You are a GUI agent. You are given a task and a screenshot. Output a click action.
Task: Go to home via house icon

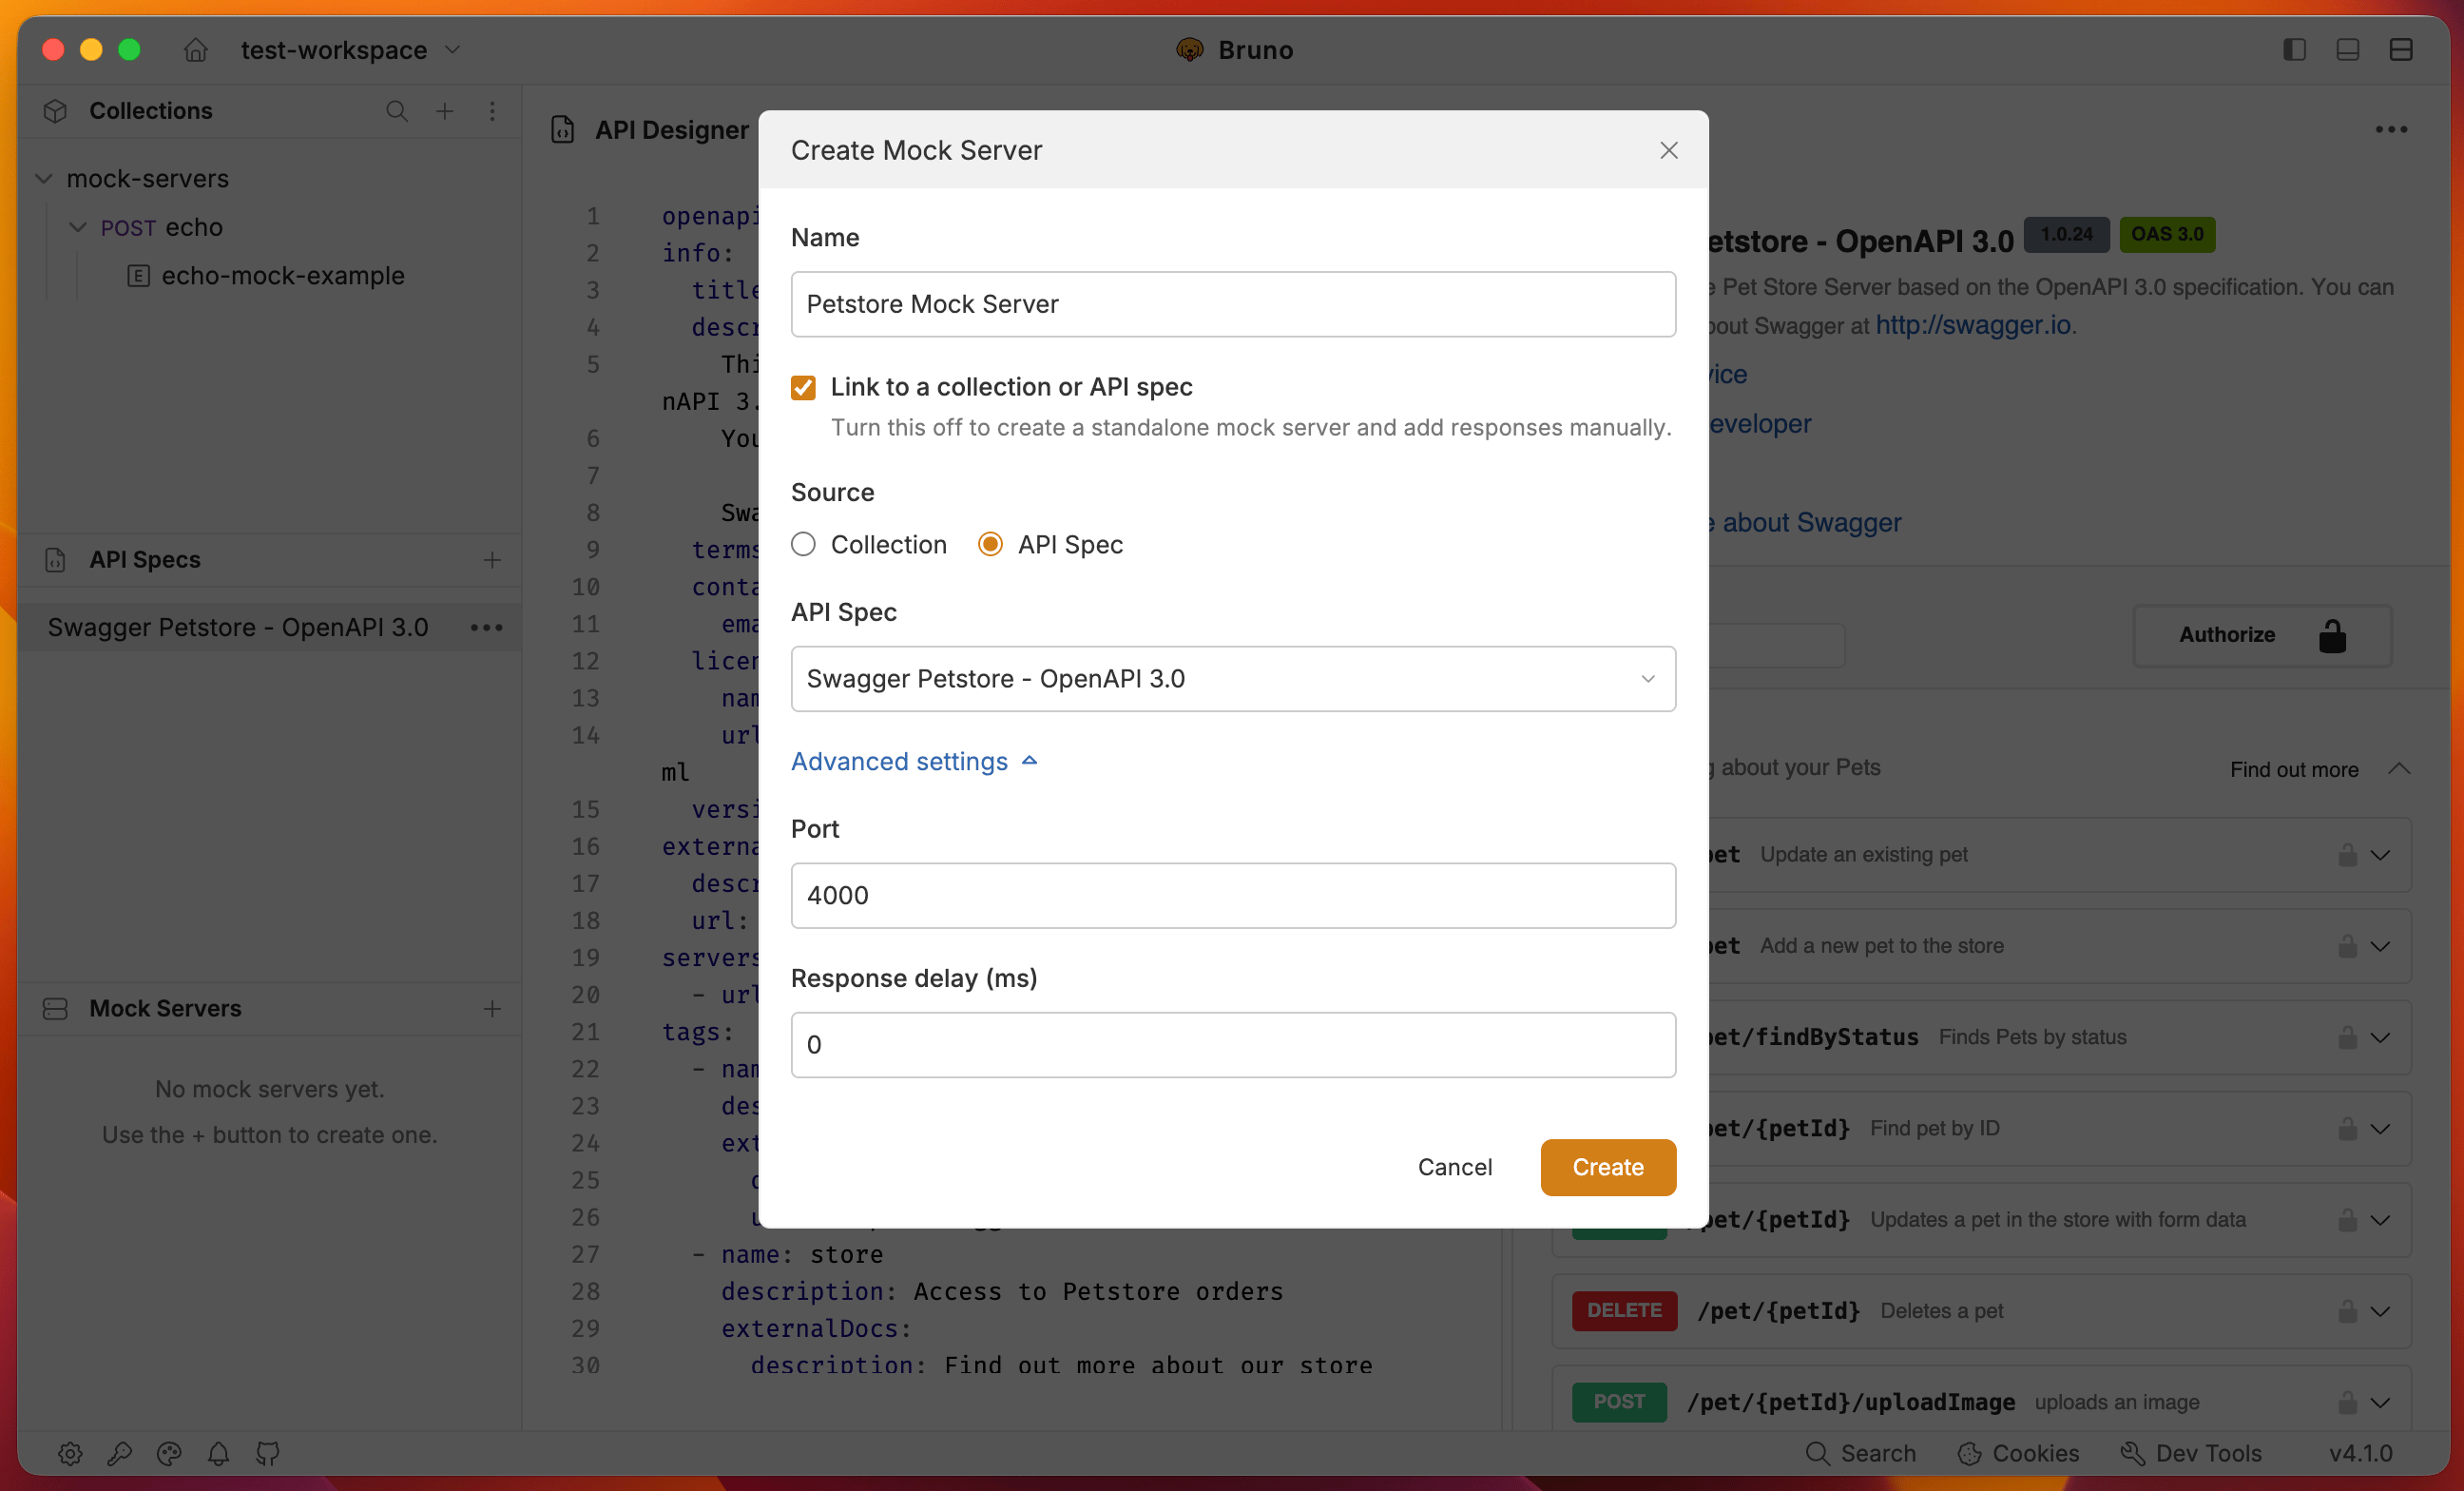(x=196, y=50)
